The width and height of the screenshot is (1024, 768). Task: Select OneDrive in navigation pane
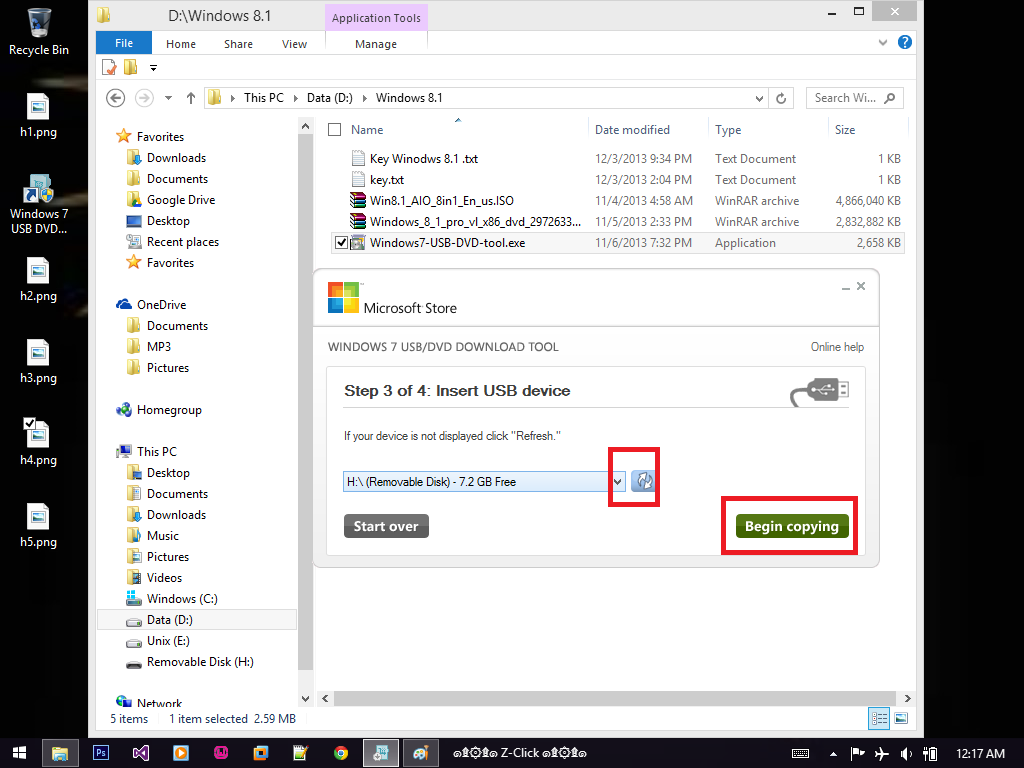[x=161, y=305]
